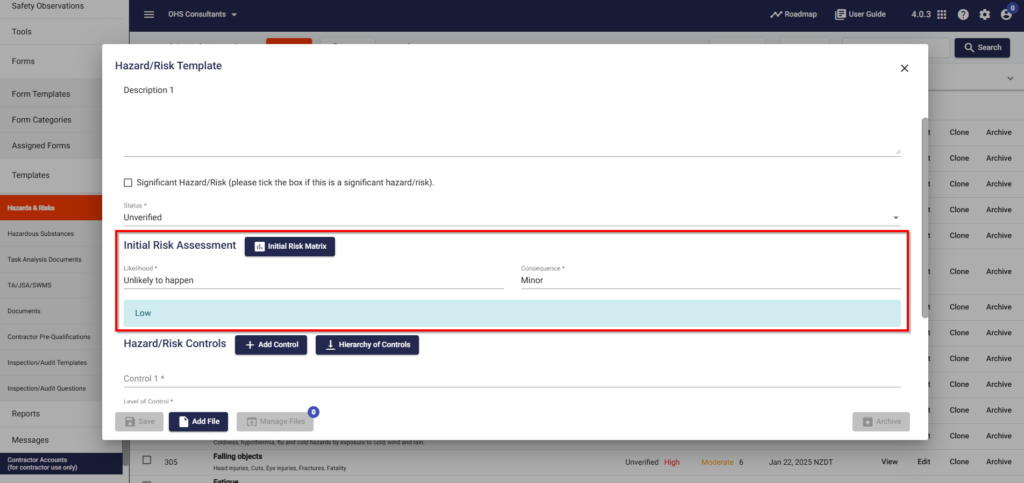Viewport: 1024px width, 483px height.
Task: Click the Search button
Action: click(982, 48)
